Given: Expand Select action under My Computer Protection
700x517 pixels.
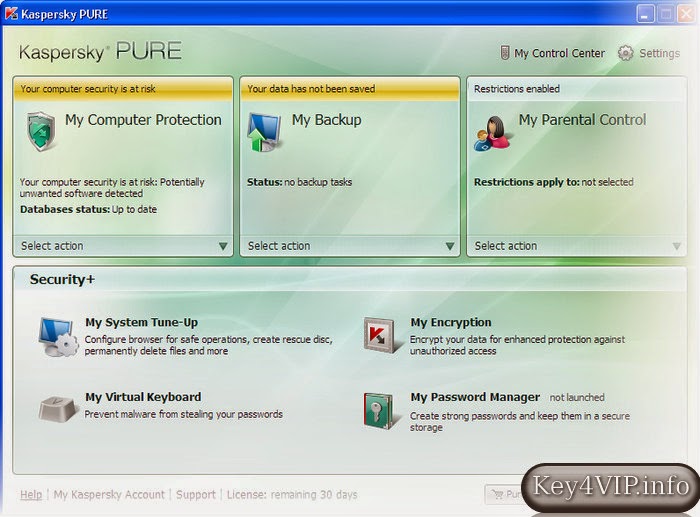Looking at the screenshot, I should [x=123, y=246].
